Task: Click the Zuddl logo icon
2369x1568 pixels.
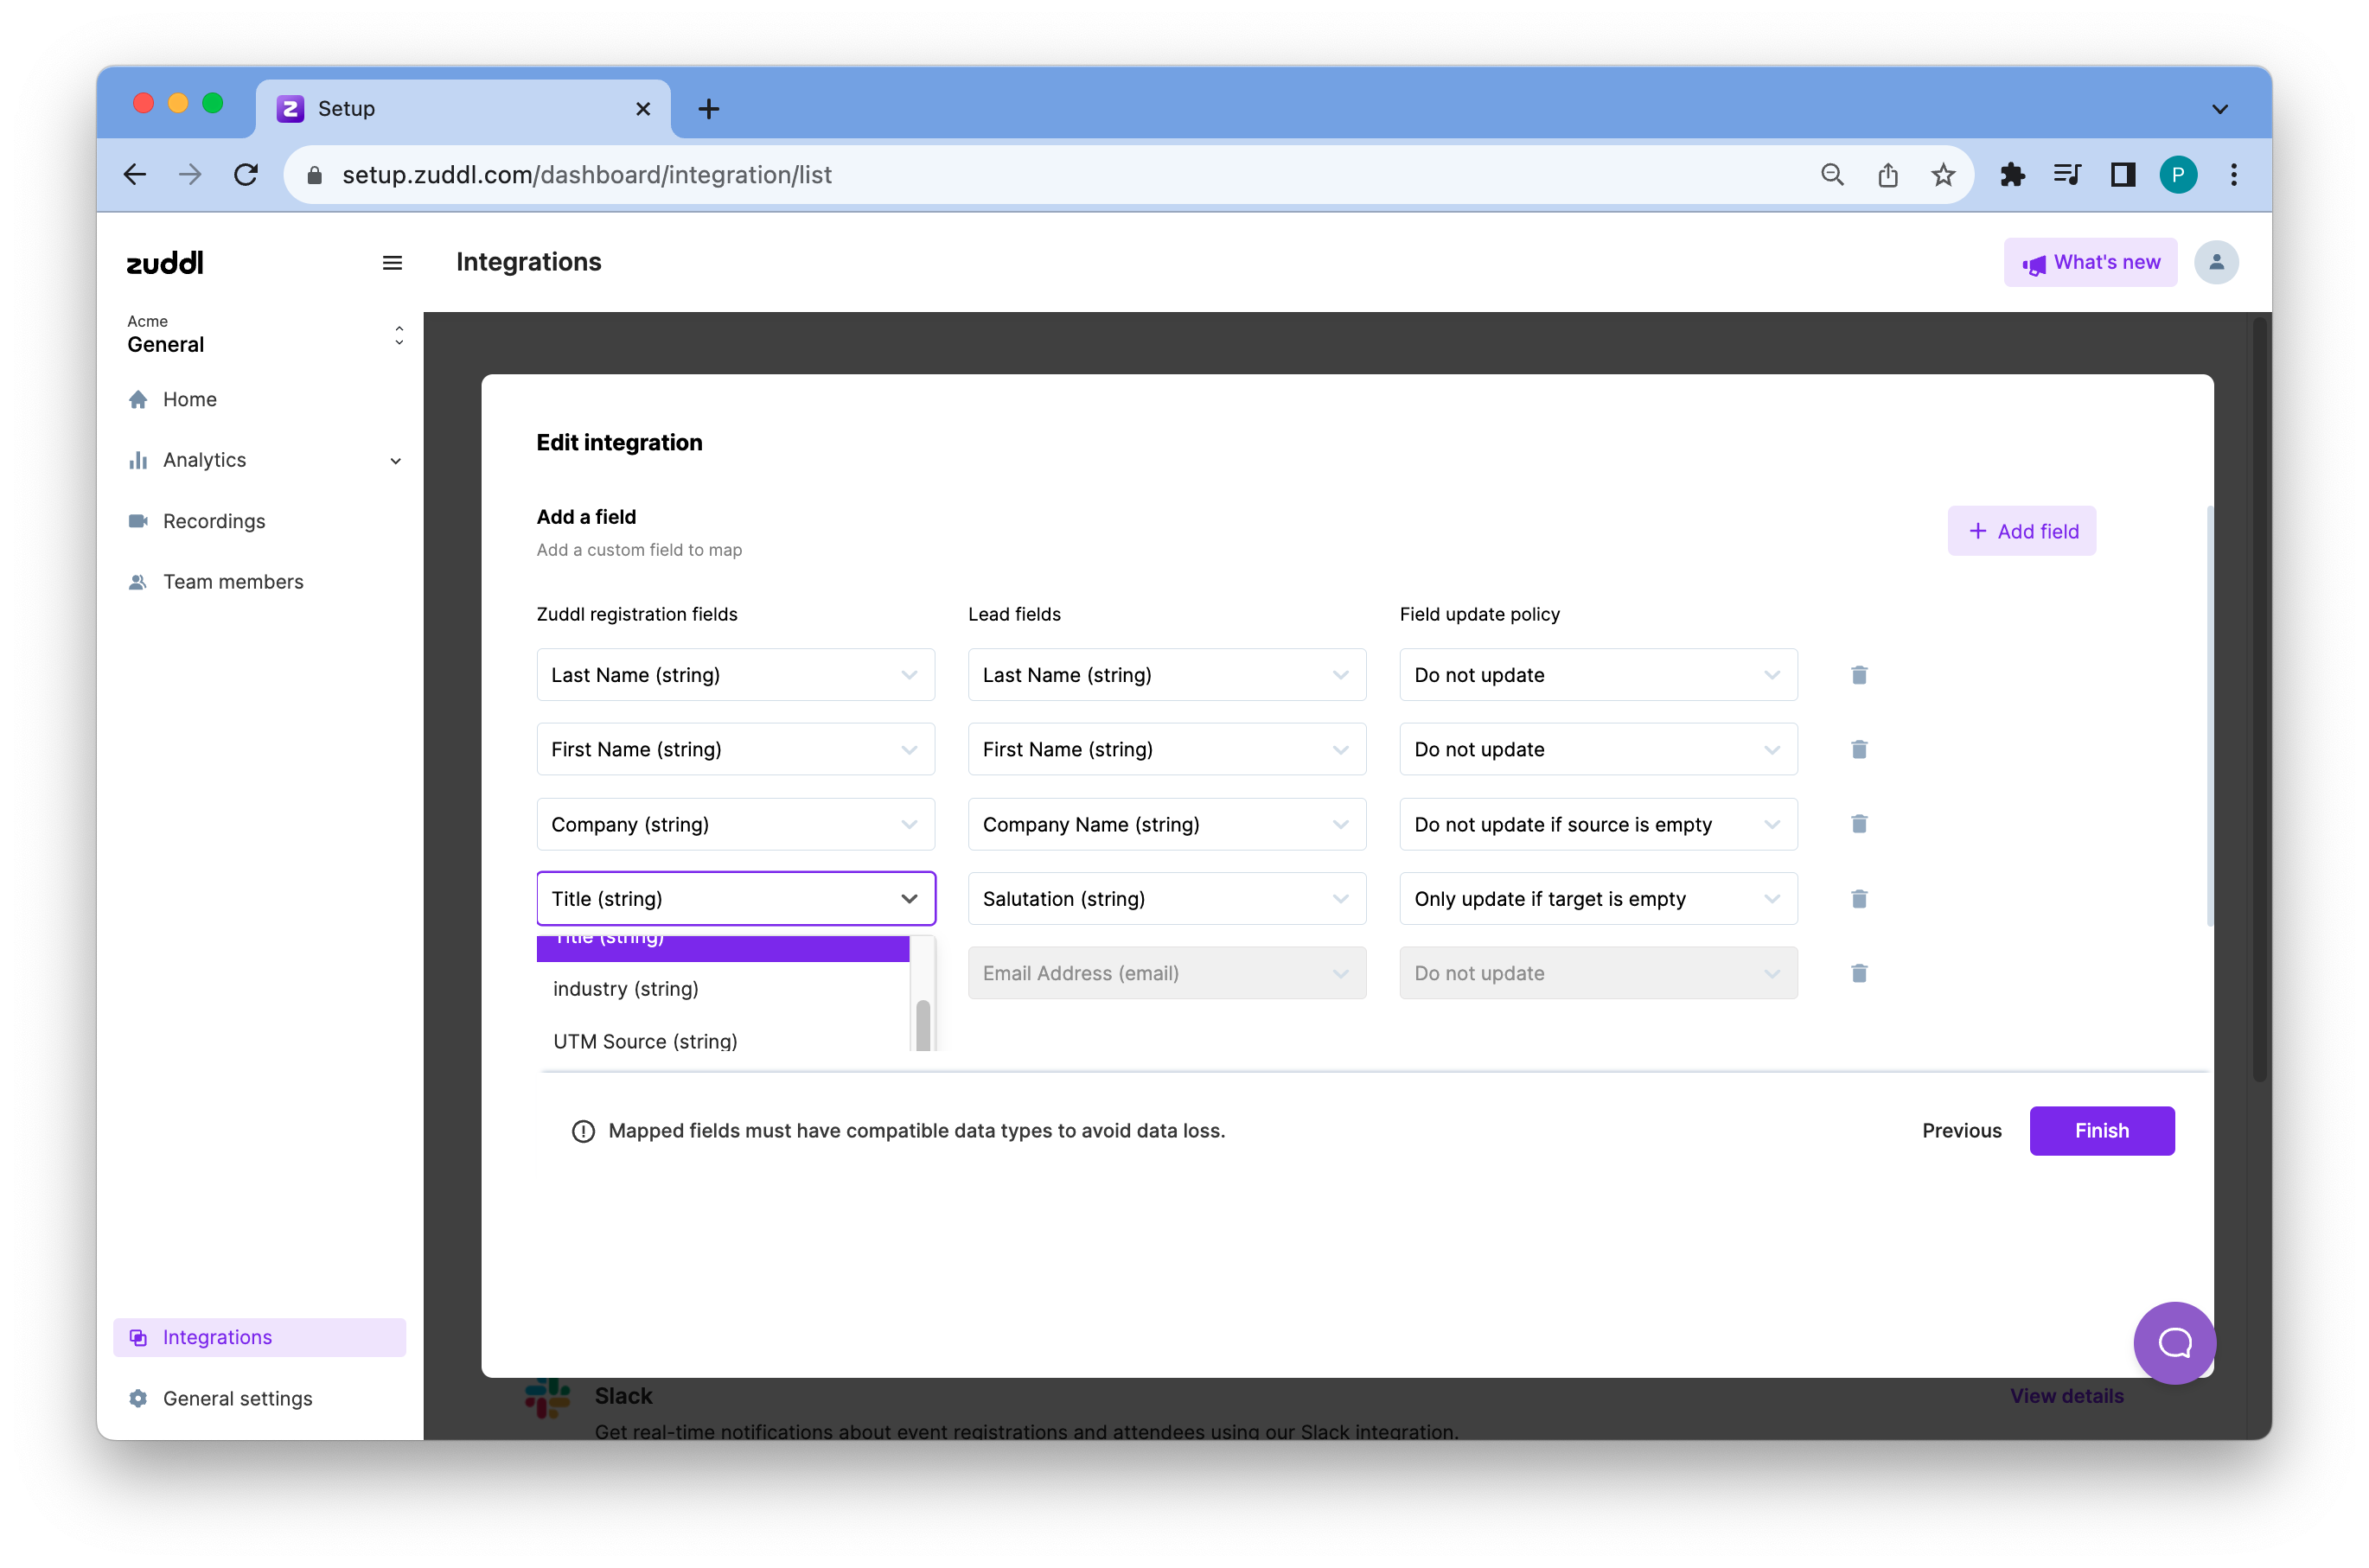Action: pyautogui.click(x=164, y=261)
